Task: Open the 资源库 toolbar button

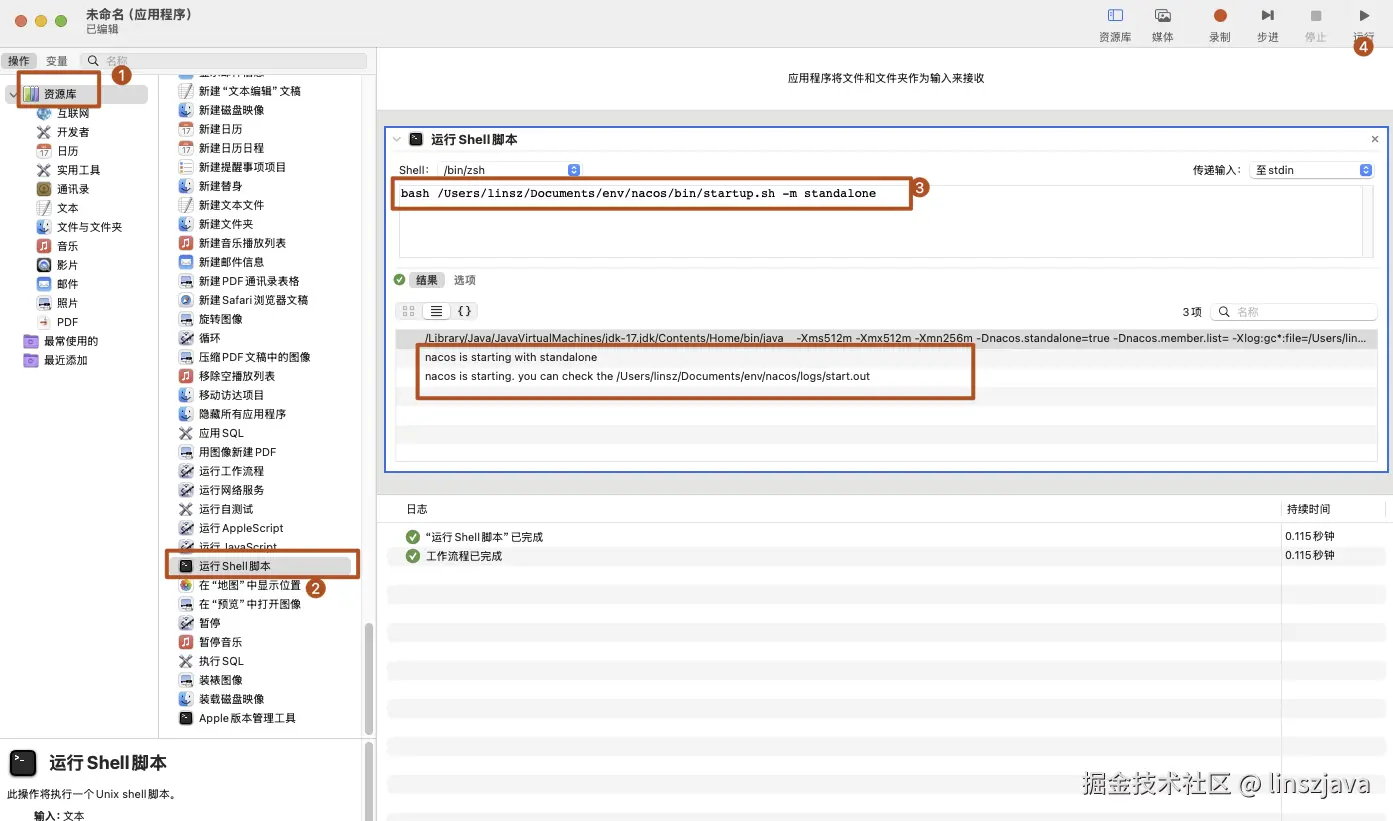Action: (x=1115, y=25)
